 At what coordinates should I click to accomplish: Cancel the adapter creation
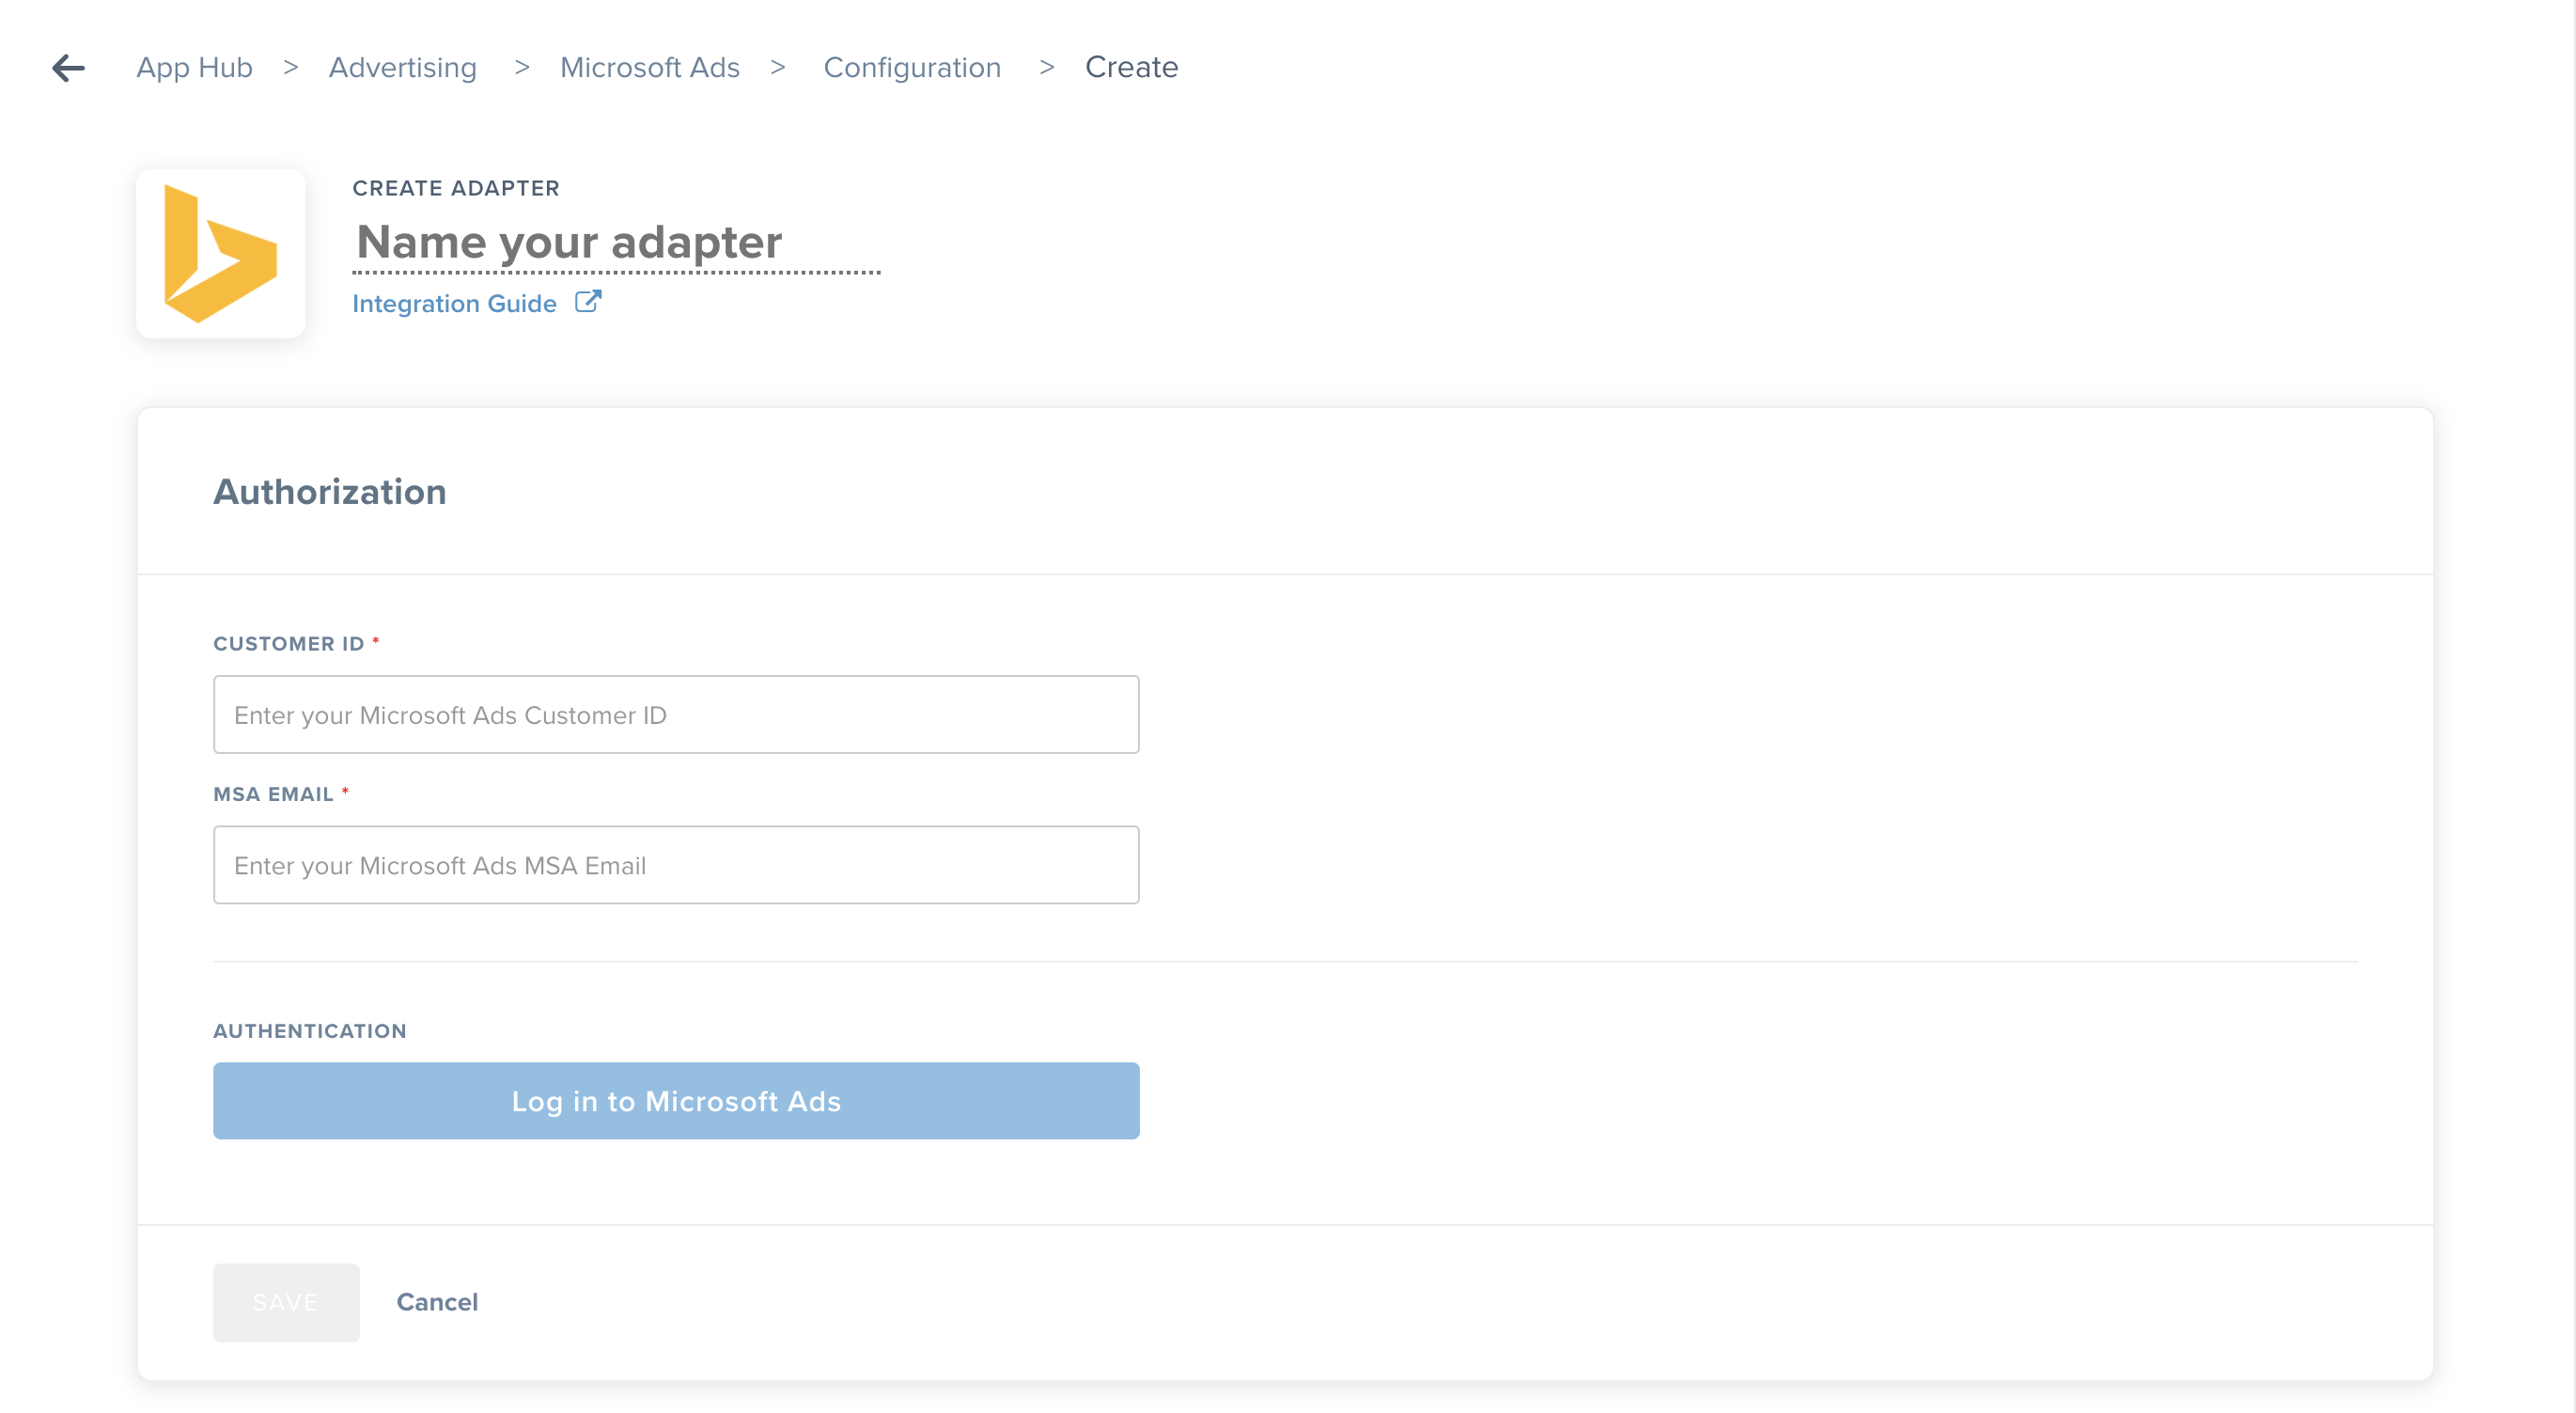click(437, 1302)
